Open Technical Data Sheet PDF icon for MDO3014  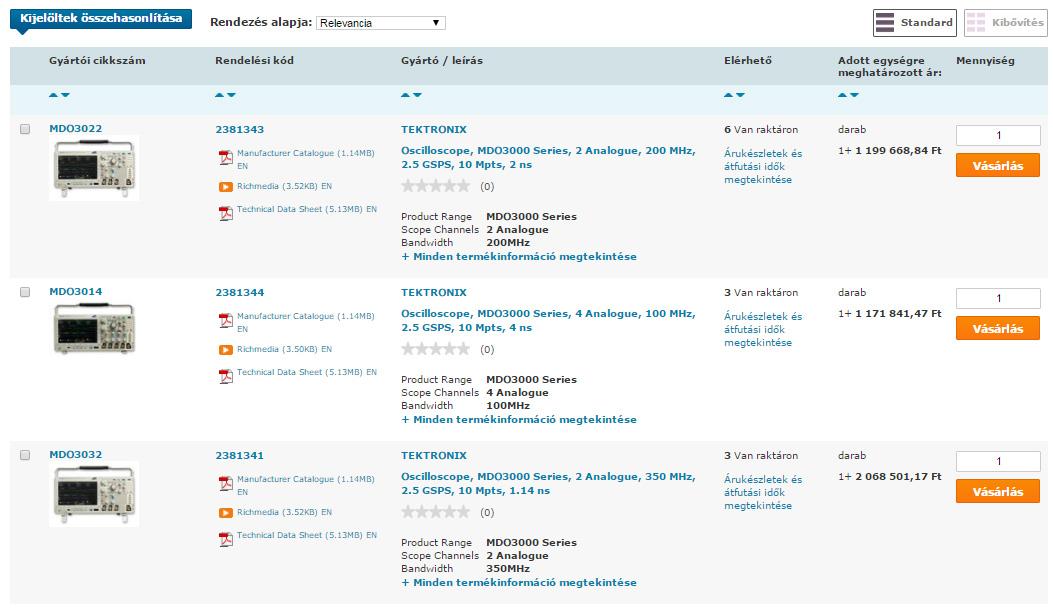(x=226, y=377)
